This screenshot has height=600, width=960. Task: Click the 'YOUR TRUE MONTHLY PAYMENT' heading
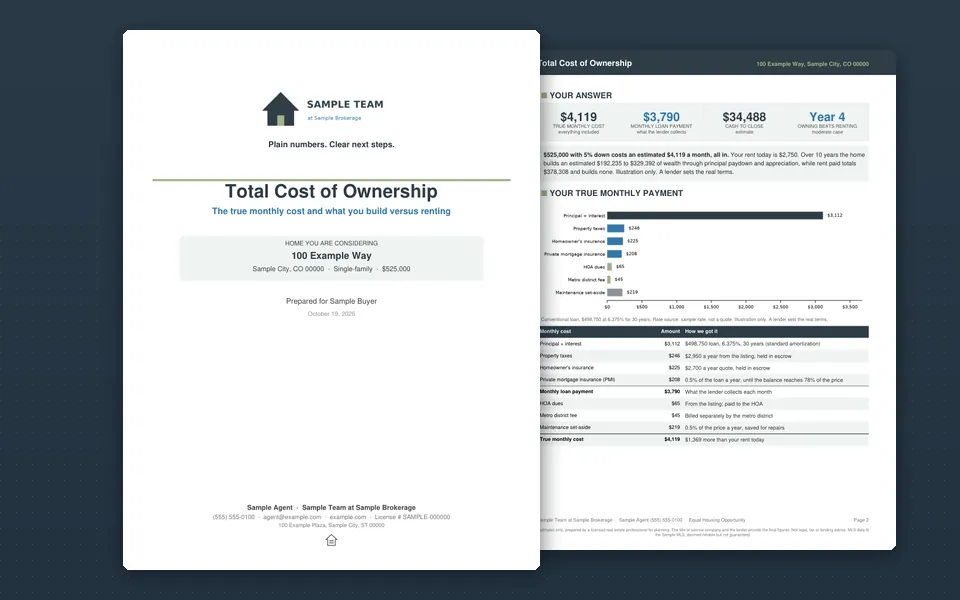tap(616, 193)
